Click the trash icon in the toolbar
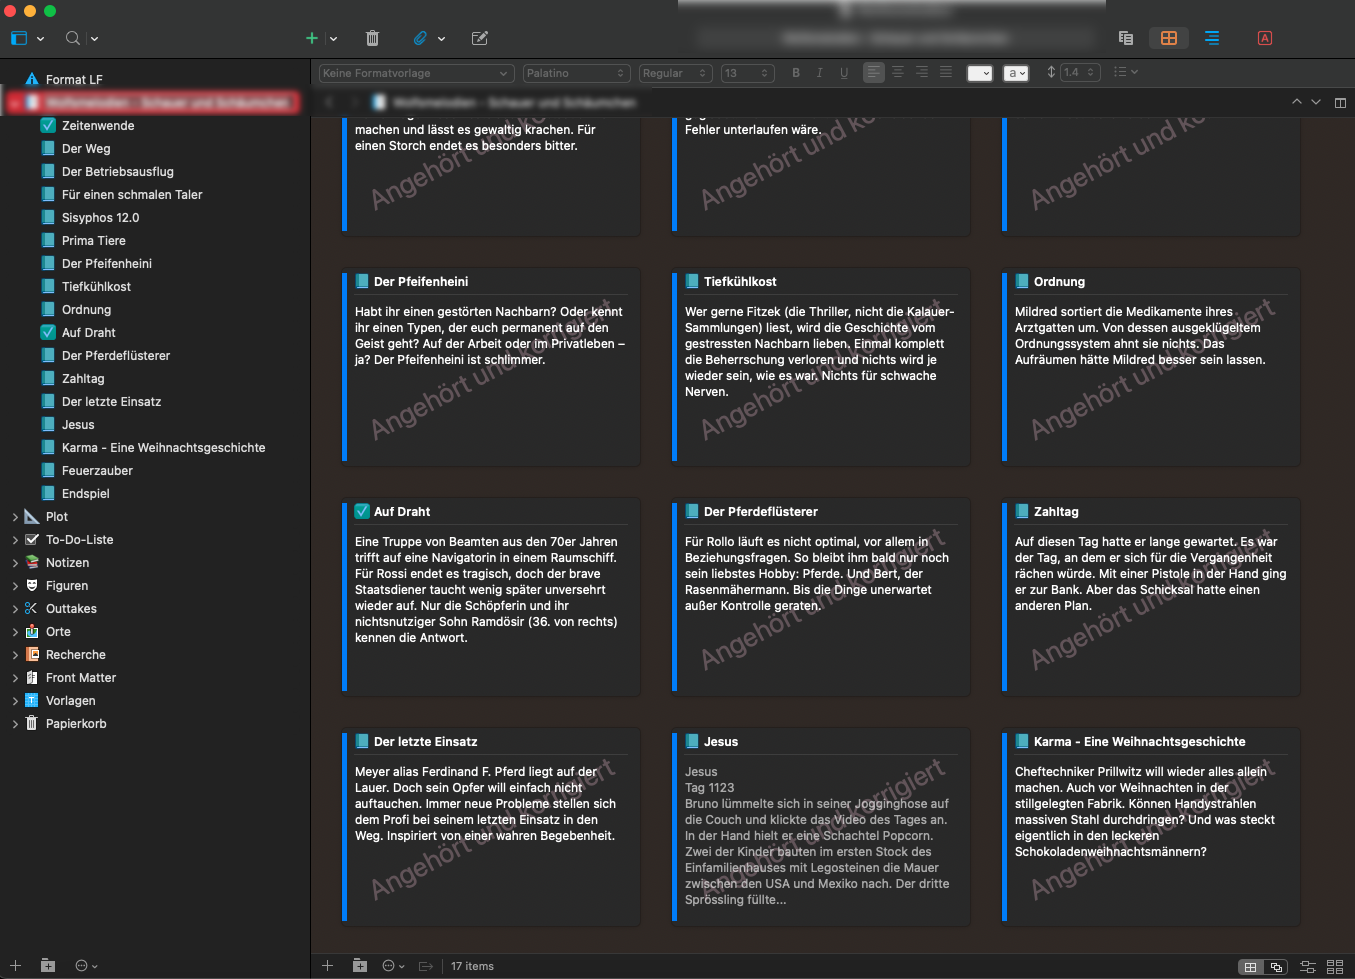This screenshot has height=979, width=1355. tap(372, 38)
